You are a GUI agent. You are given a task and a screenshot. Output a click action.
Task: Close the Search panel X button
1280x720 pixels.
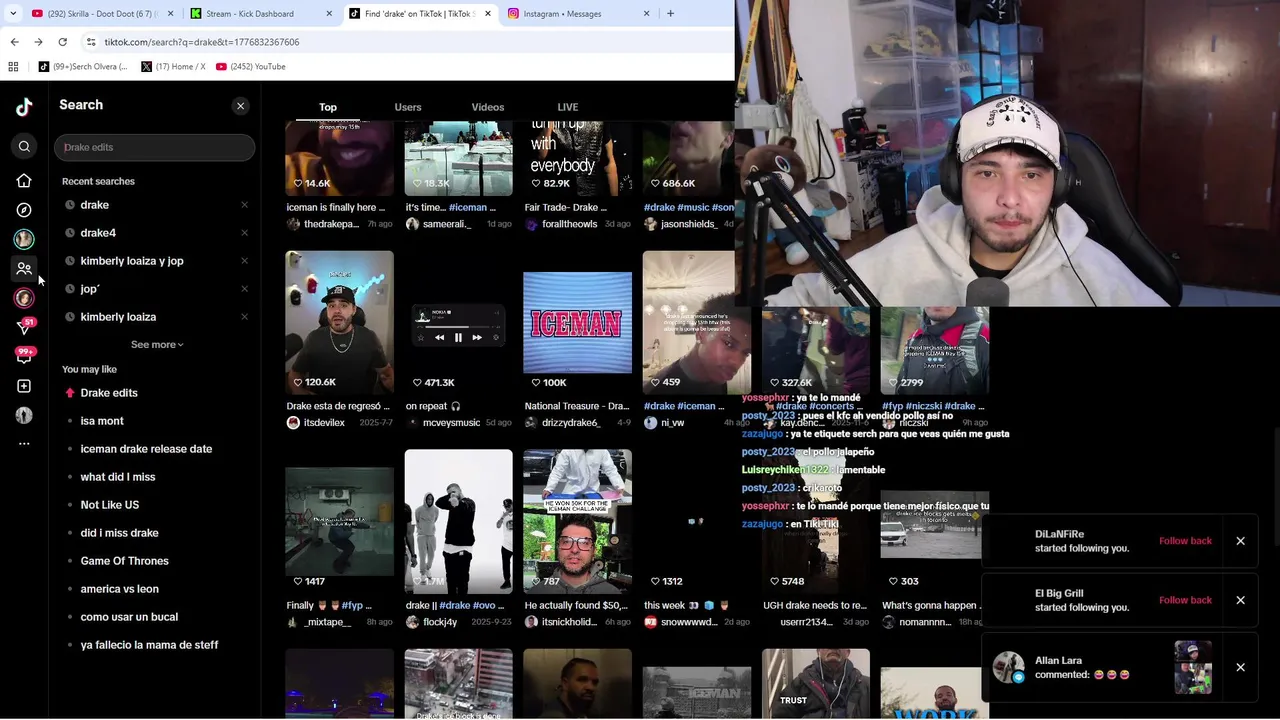click(240, 106)
